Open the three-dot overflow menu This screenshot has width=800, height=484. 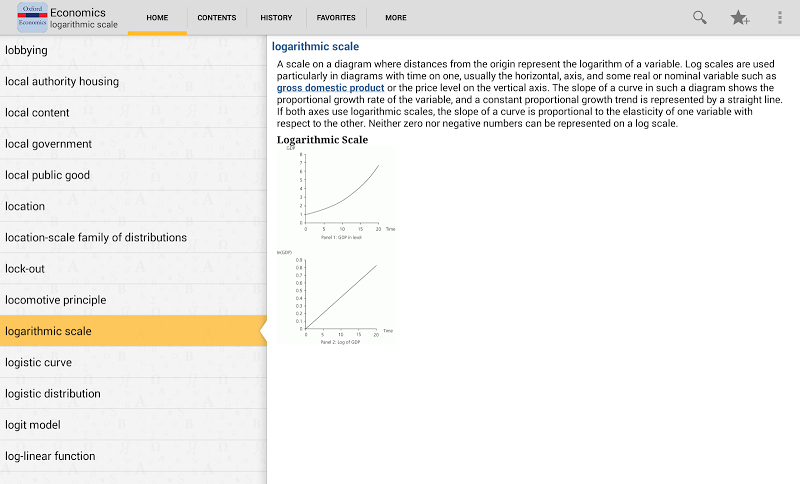(x=780, y=17)
